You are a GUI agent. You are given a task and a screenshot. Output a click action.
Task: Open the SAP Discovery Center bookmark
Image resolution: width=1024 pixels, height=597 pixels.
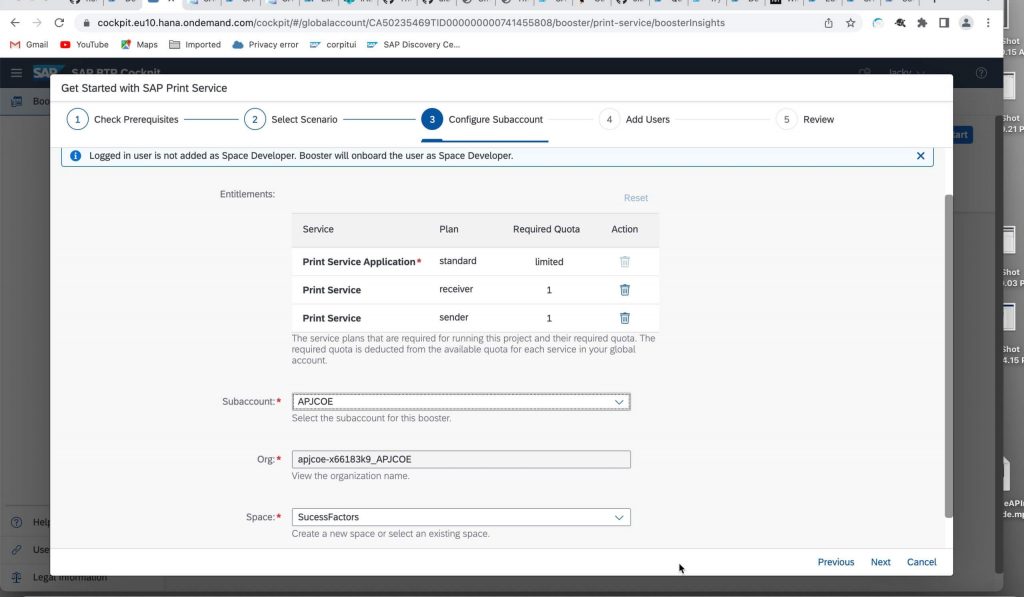[x=413, y=44]
